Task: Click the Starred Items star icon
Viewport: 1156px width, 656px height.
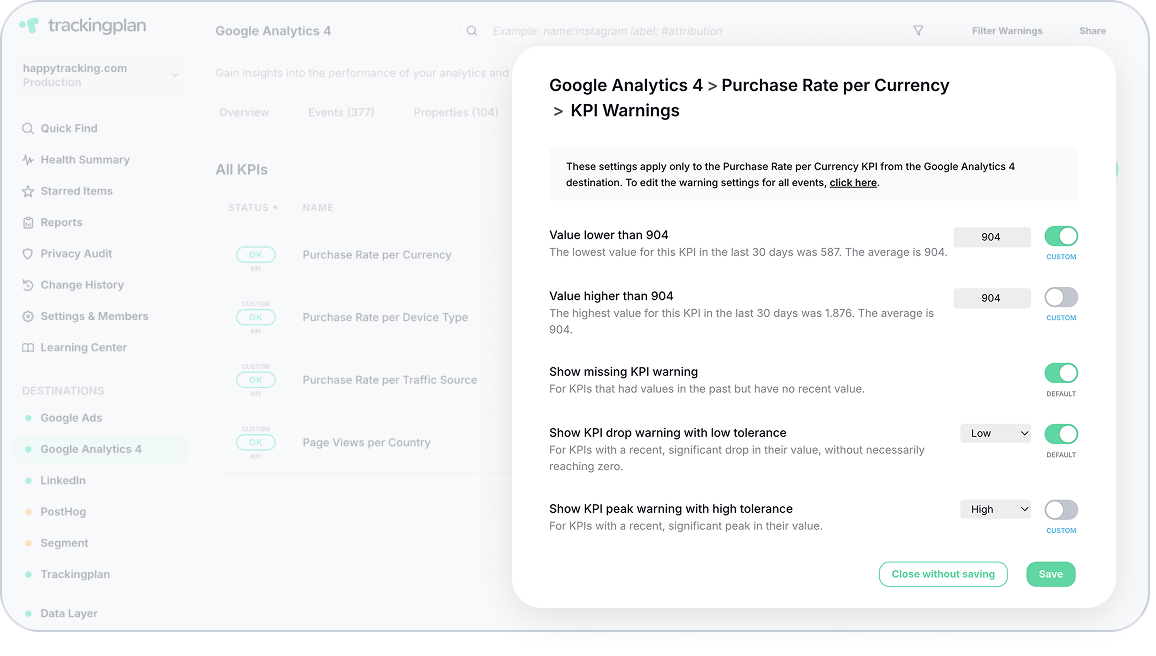Action: point(28,191)
